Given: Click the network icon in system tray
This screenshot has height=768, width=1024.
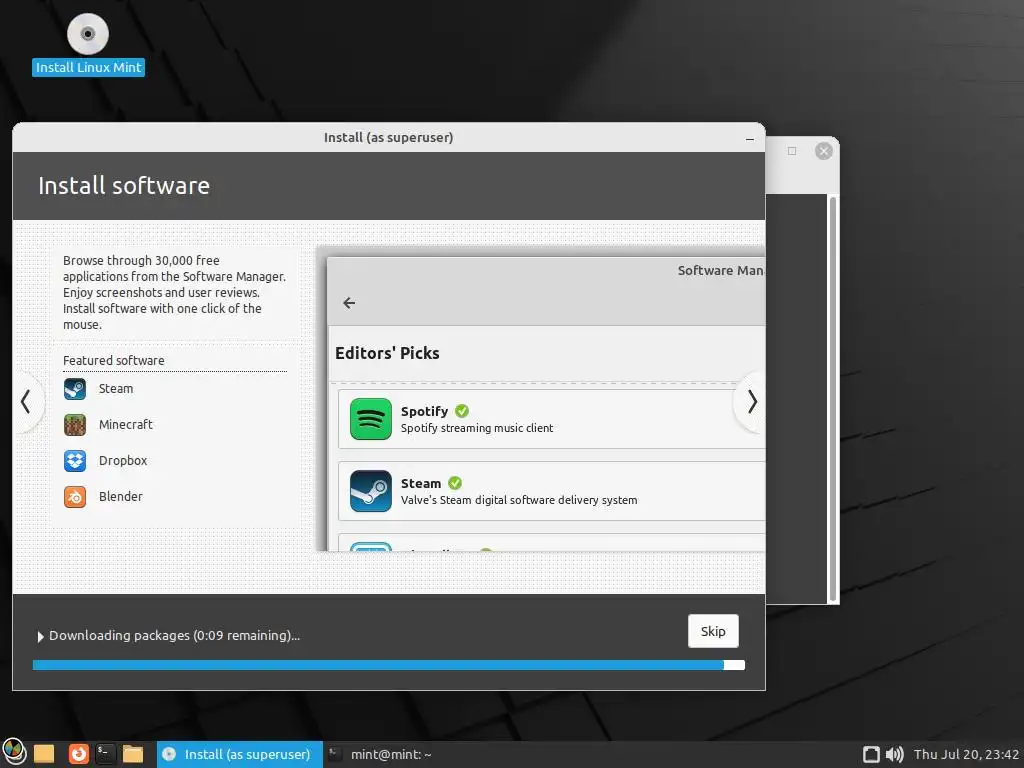Looking at the screenshot, I should 871,754.
